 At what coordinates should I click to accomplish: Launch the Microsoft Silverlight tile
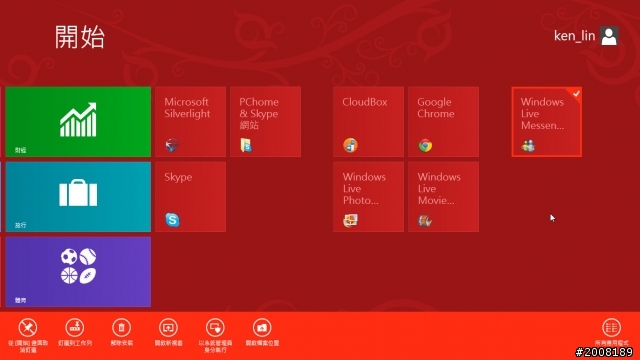(x=190, y=122)
